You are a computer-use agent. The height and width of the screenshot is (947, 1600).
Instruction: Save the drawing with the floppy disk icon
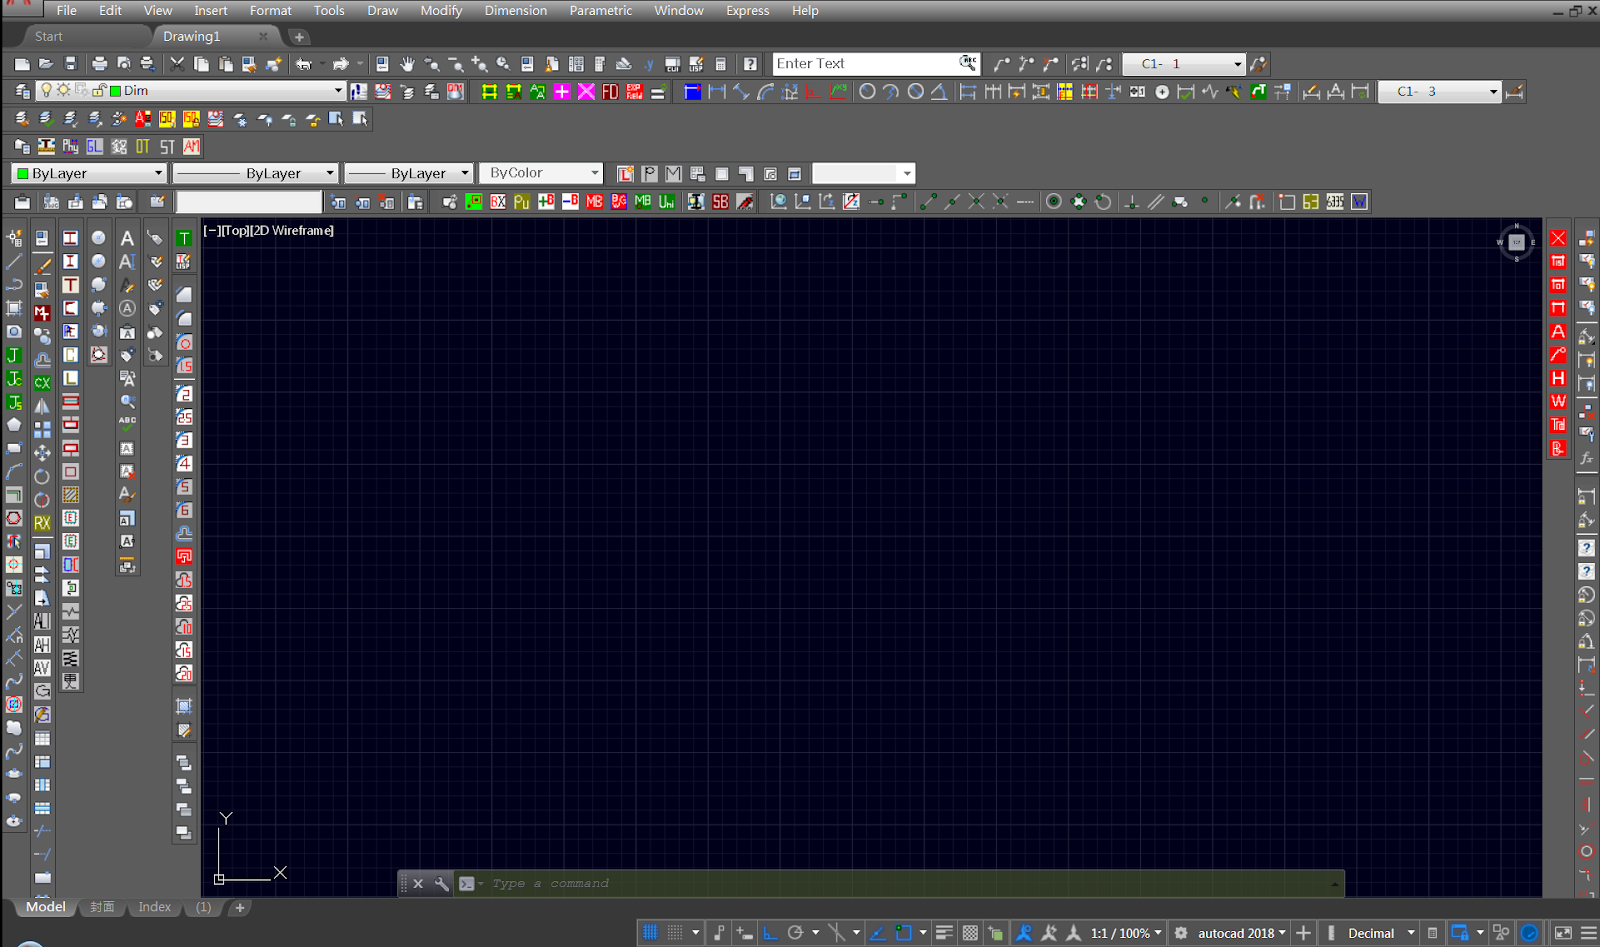tap(70, 64)
